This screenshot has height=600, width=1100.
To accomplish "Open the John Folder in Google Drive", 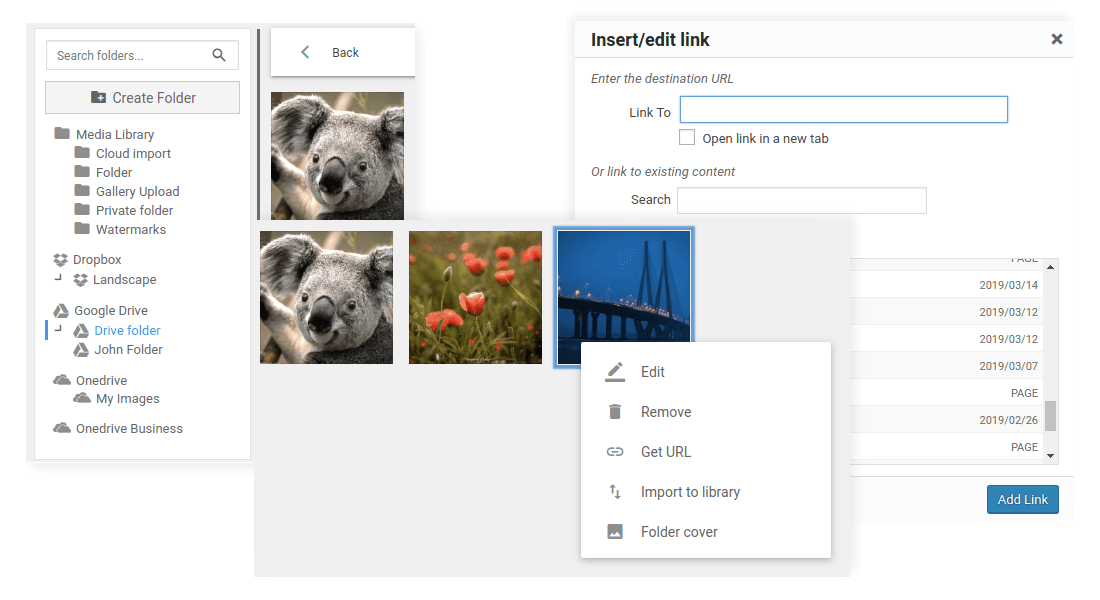I will point(128,350).
